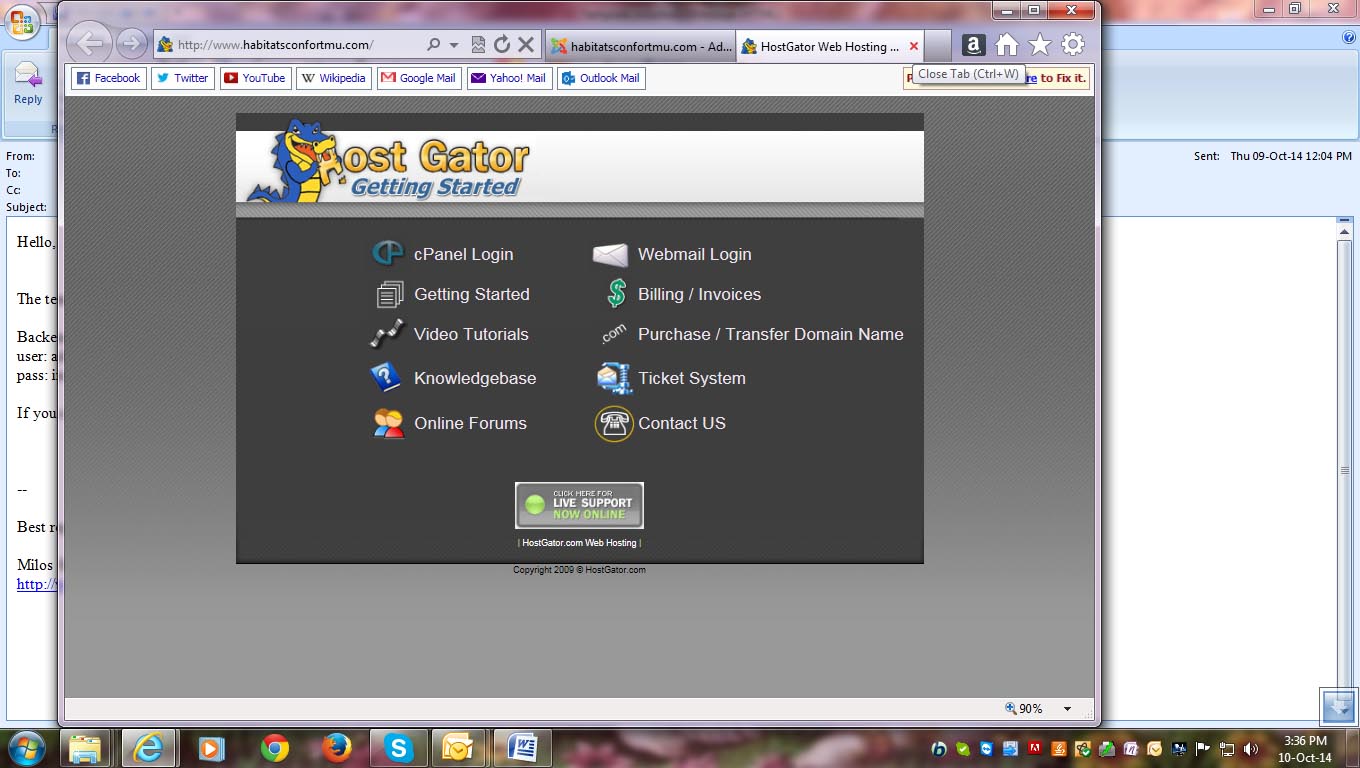Click Reply in the Outlook message window
1360x768 pixels.
click(28, 83)
